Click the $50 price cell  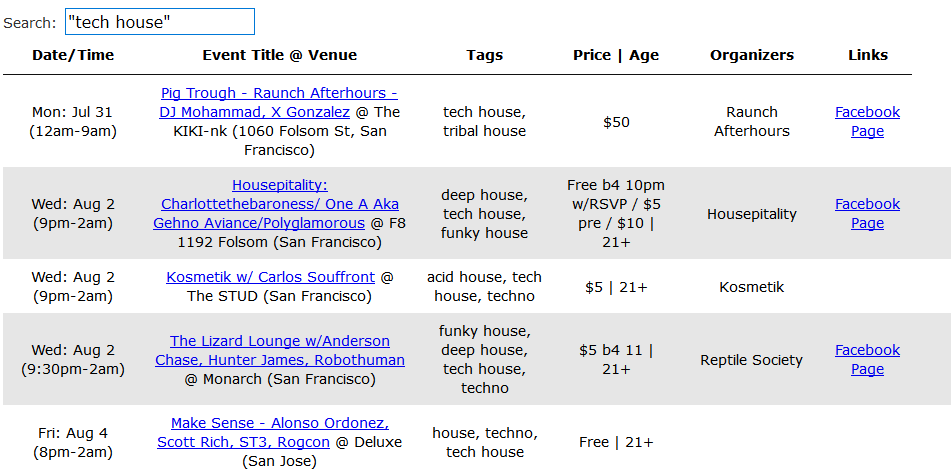[x=616, y=122]
